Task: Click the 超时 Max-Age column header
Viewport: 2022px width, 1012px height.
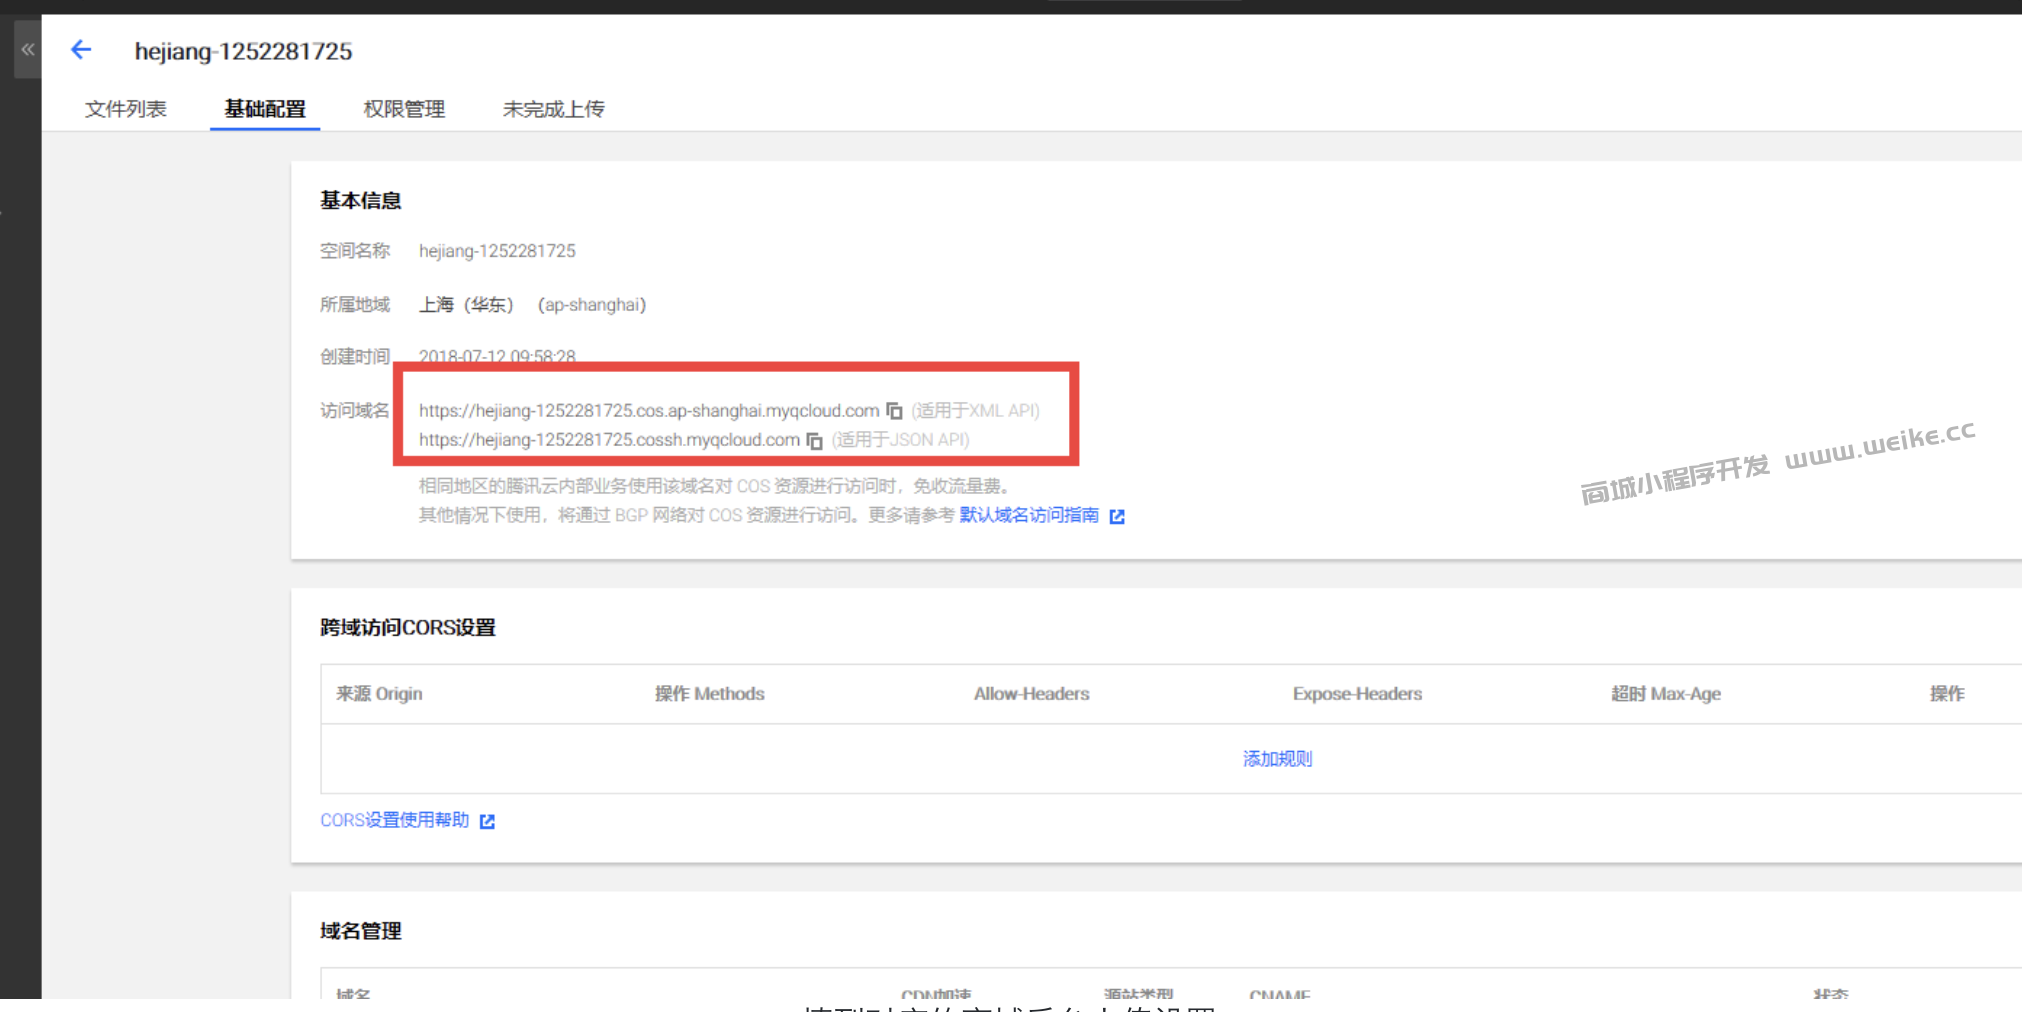Action: coord(1666,694)
